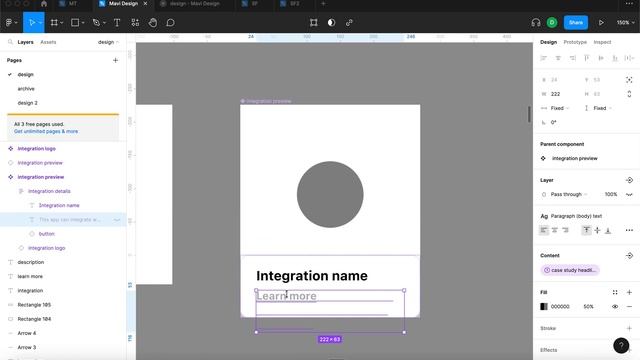Image resolution: width=640 pixels, height=360 pixels.
Task: Toggle constrain proportions icon
Action: point(629,94)
